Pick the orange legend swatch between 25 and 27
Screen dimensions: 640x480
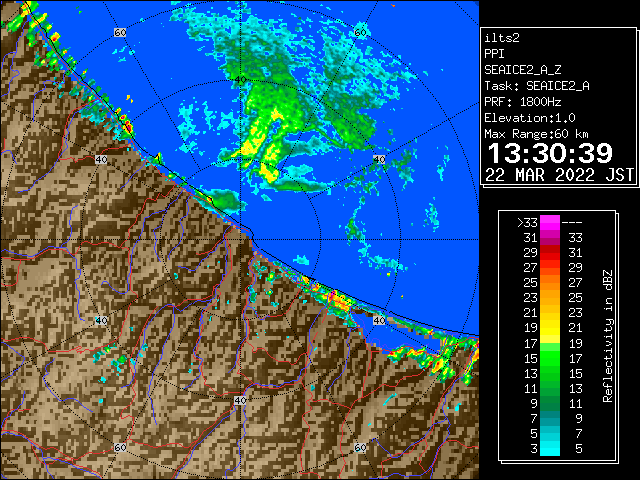550,283
